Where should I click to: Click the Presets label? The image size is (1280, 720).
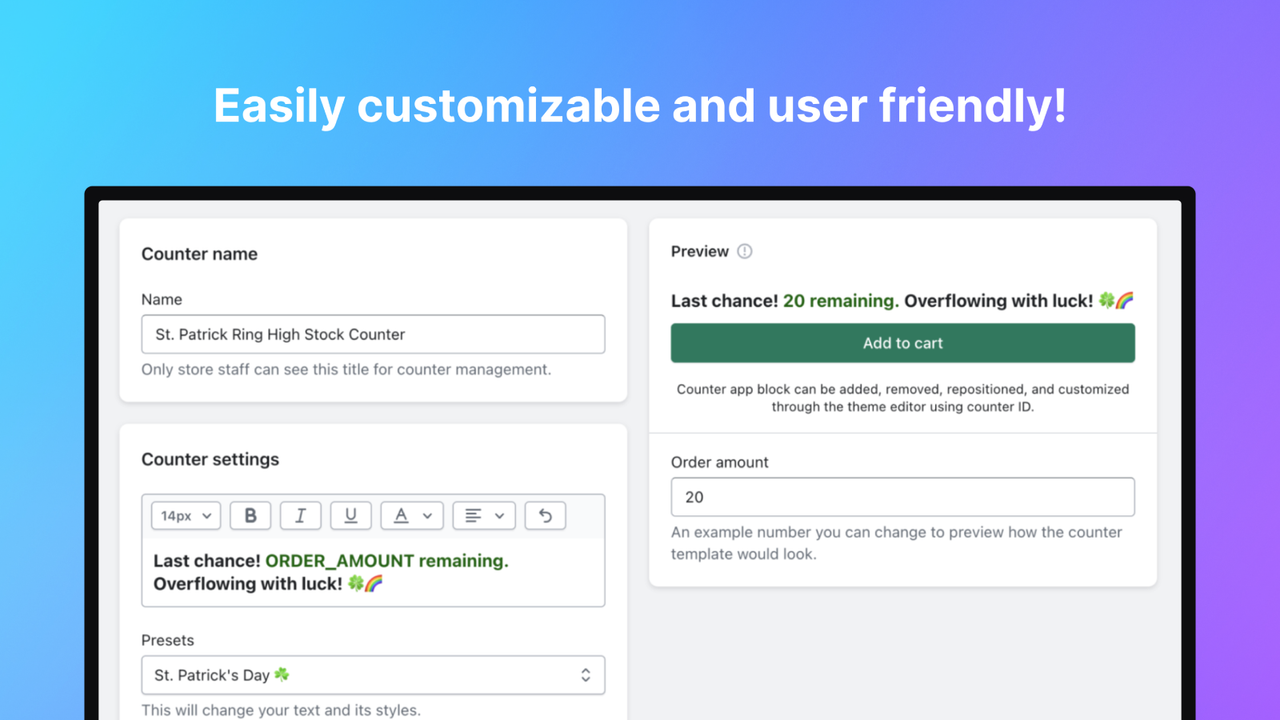click(168, 640)
